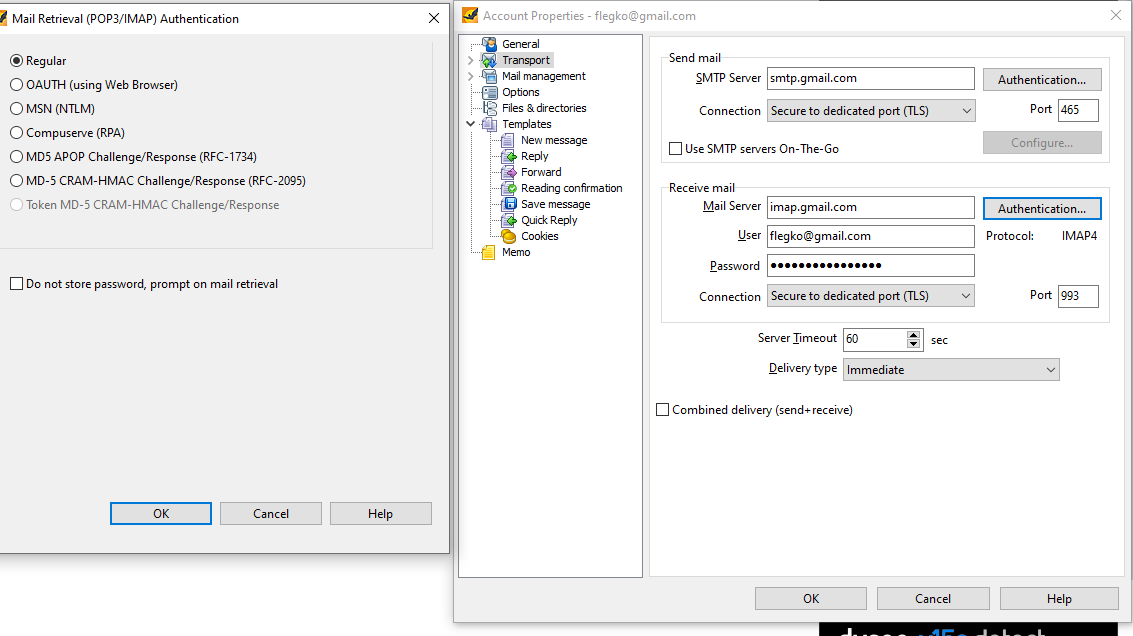The image size is (1133, 636).
Task: Expand the Transport tree node
Action: 471,60
